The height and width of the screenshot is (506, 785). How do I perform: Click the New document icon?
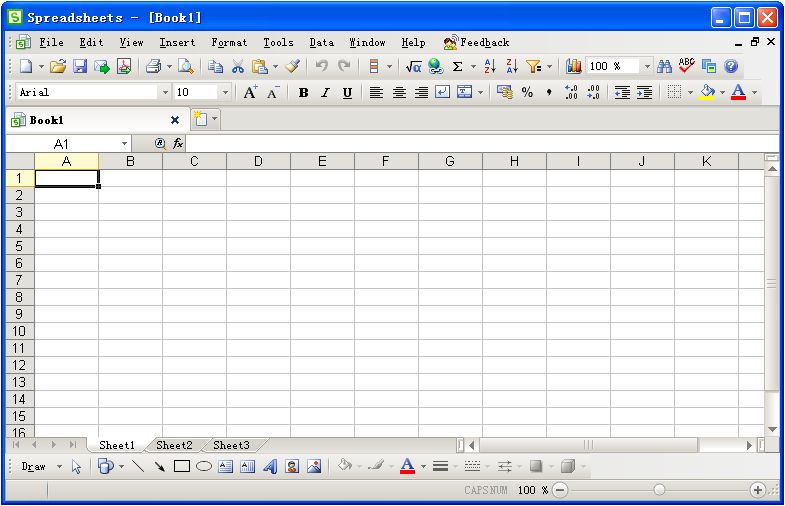[26, 66]
